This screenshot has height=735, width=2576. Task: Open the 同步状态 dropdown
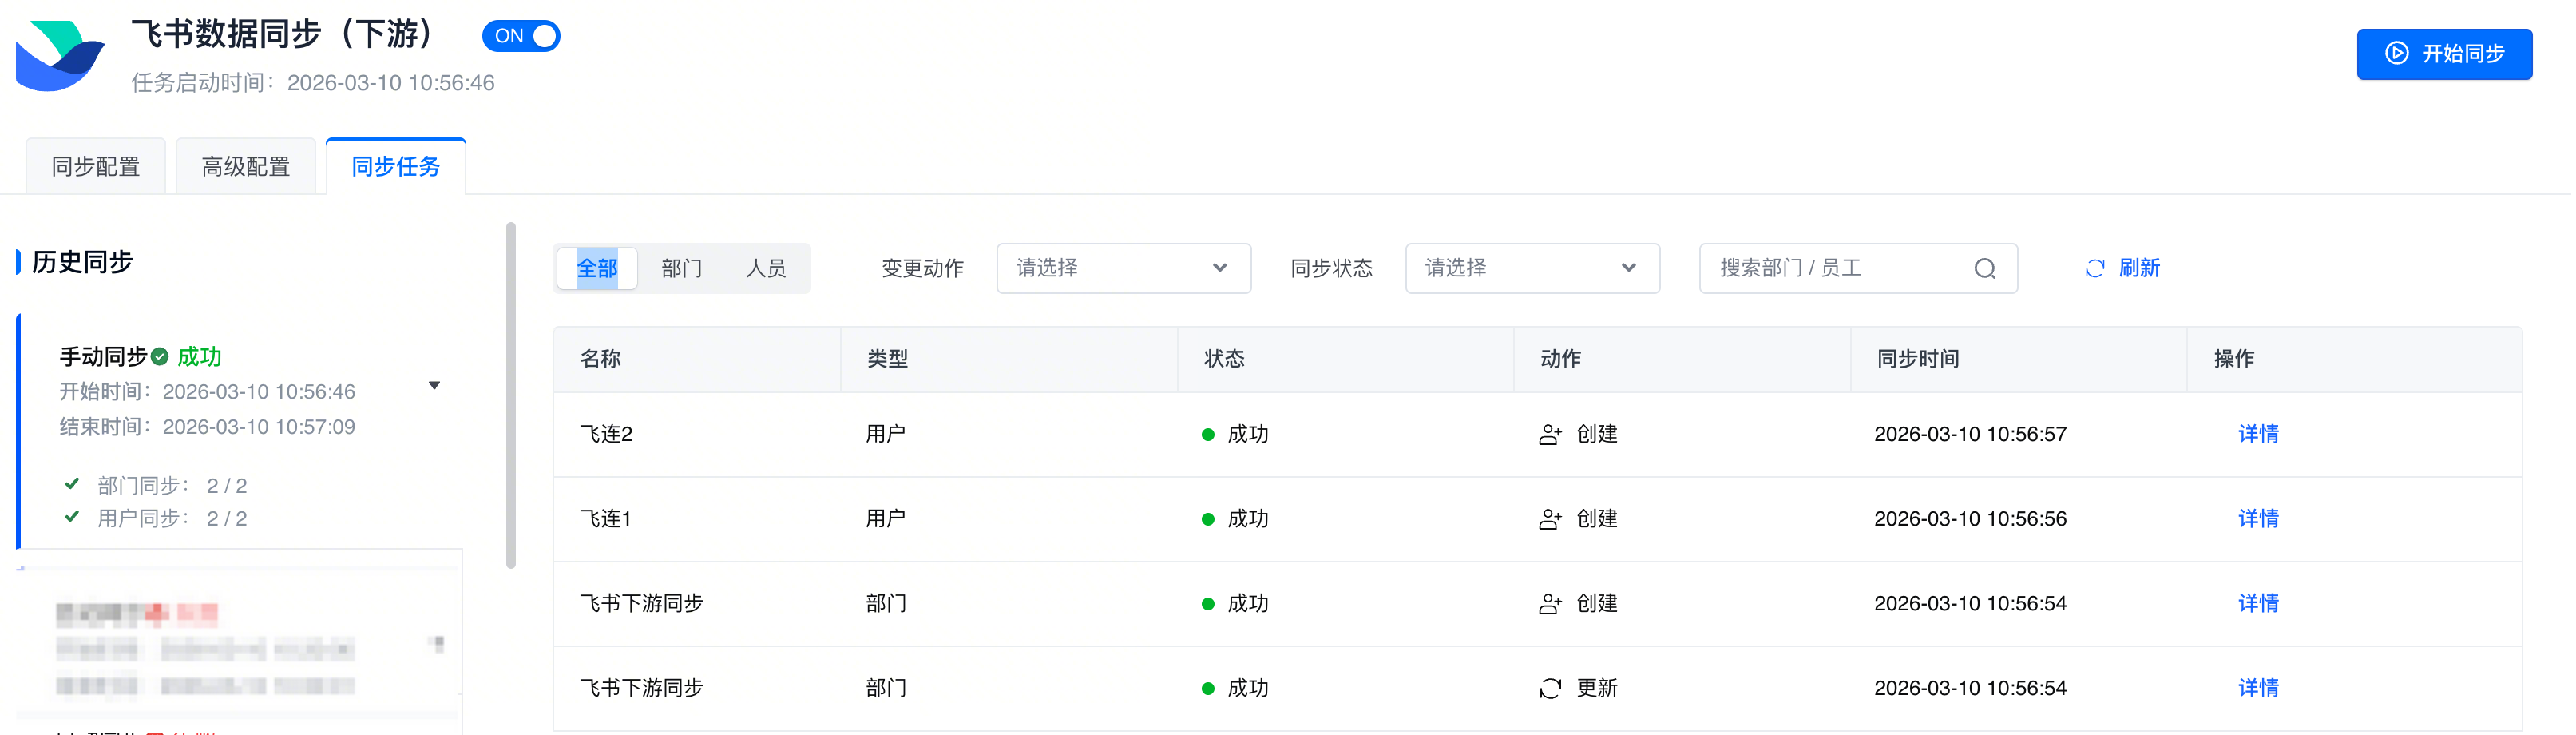pos(1531,269)
